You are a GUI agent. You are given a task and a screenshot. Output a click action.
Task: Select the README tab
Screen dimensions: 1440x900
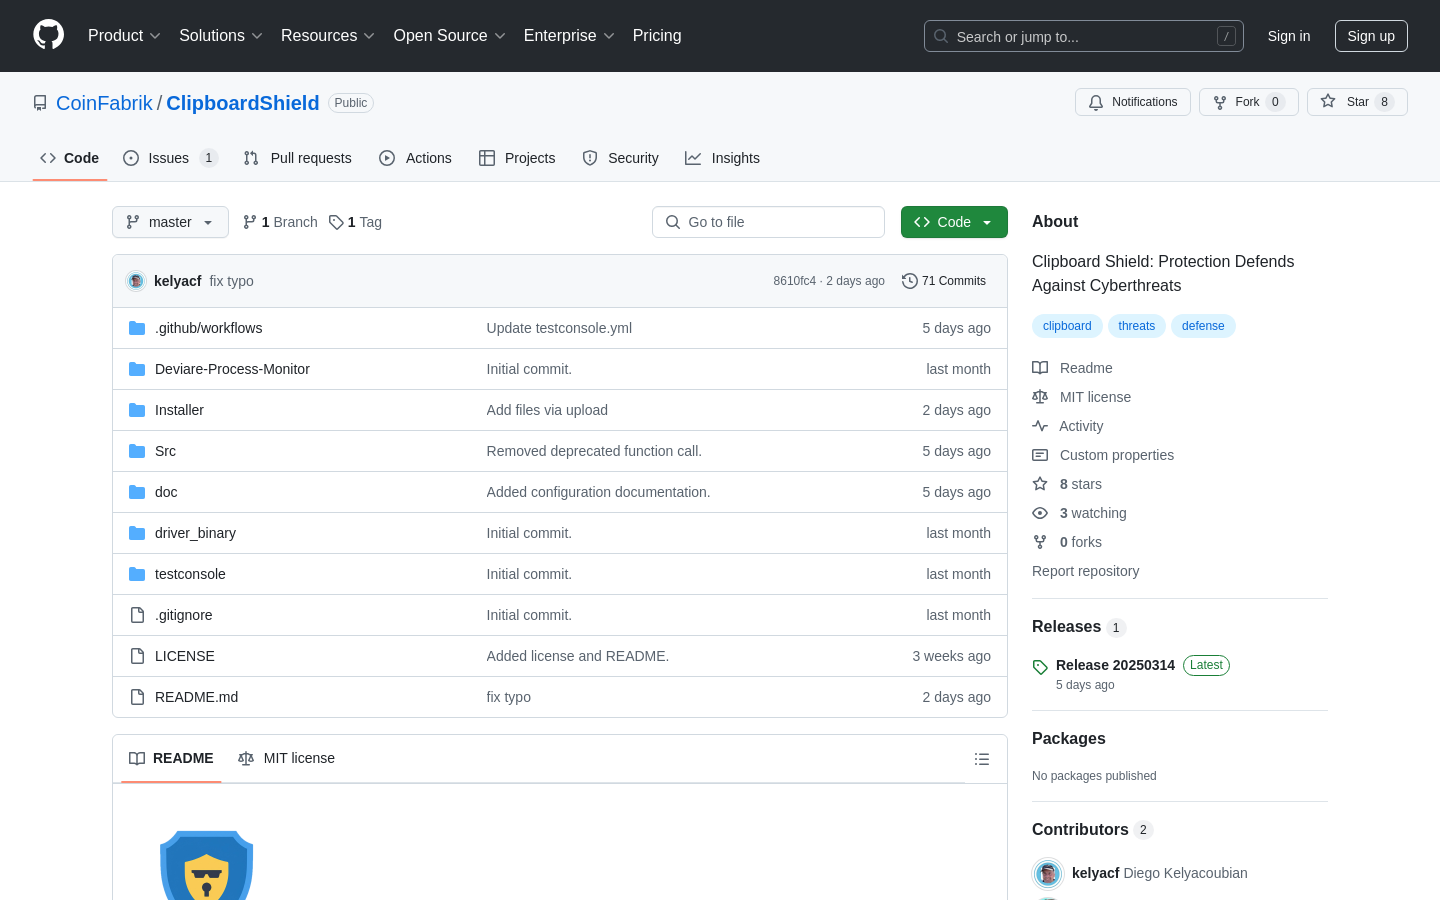click(x=171, y=758)
